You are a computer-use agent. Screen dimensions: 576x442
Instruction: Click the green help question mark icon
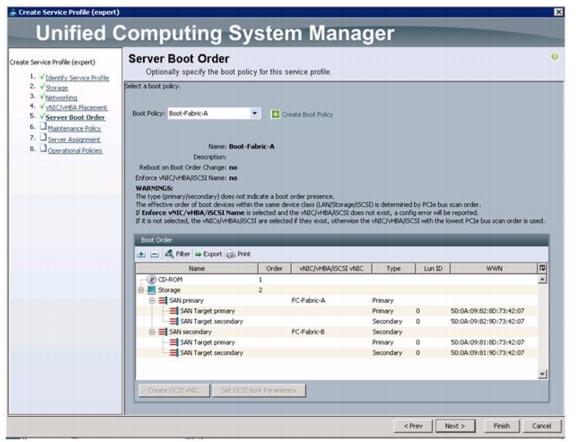coord(555,57)
